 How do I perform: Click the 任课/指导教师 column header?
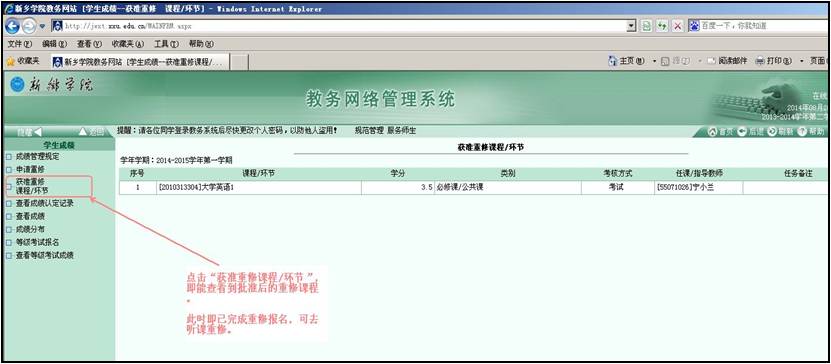[699, 173]
